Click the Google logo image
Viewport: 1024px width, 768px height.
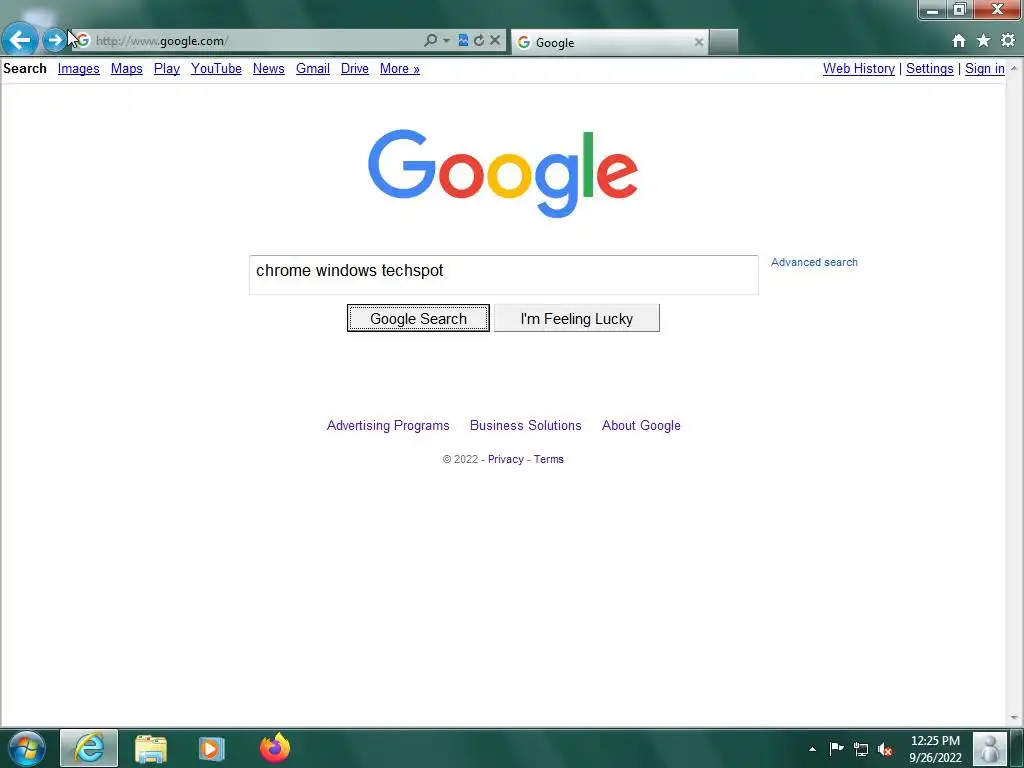(x=503, y=173)
